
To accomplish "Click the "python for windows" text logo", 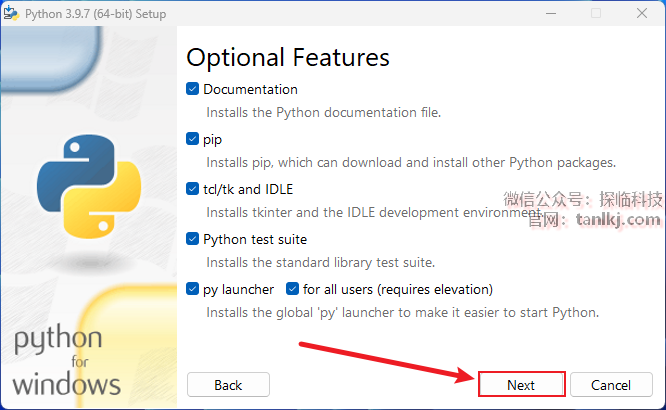I will tap(66, 360).
